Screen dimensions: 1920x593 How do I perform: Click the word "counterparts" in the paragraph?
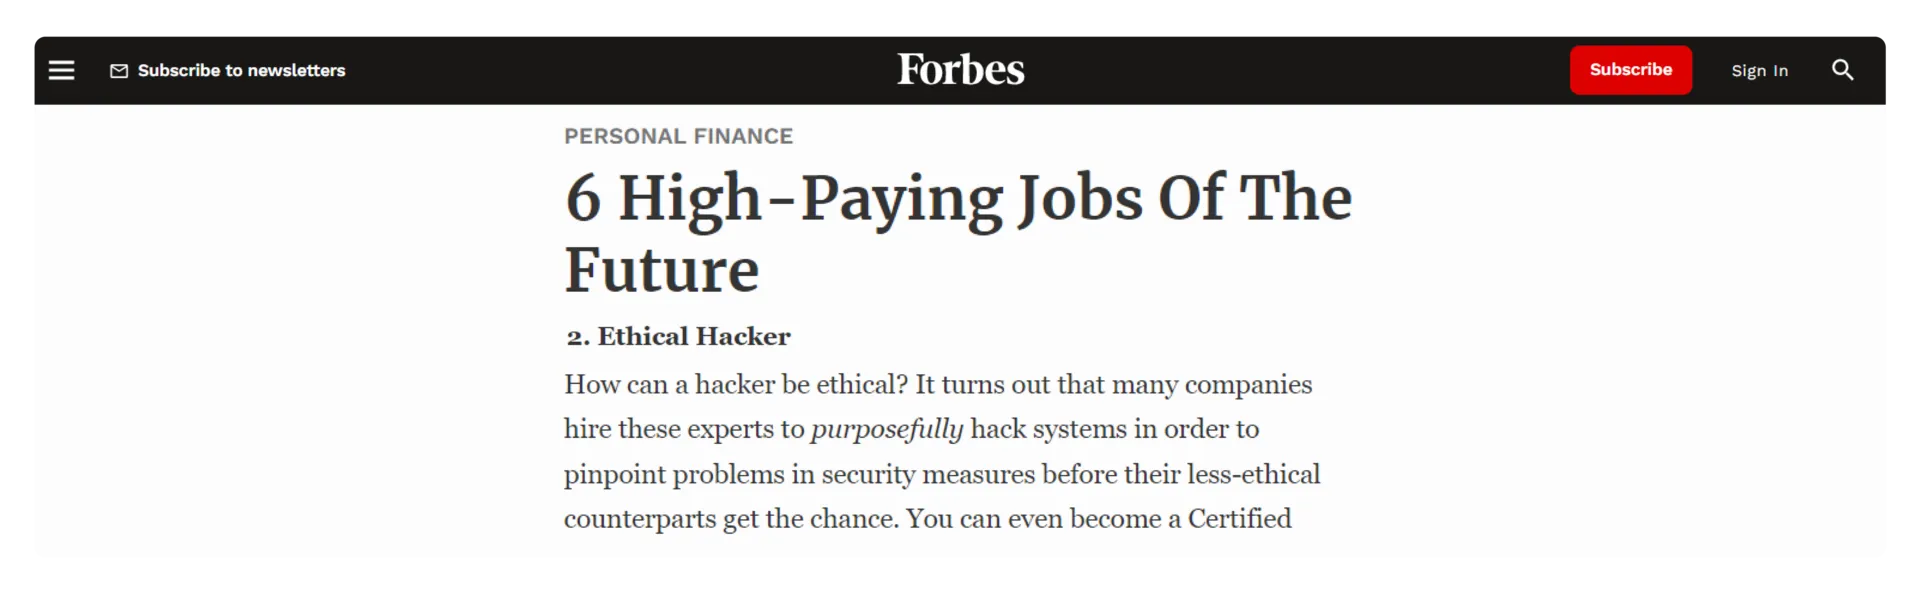pos(639,519)
